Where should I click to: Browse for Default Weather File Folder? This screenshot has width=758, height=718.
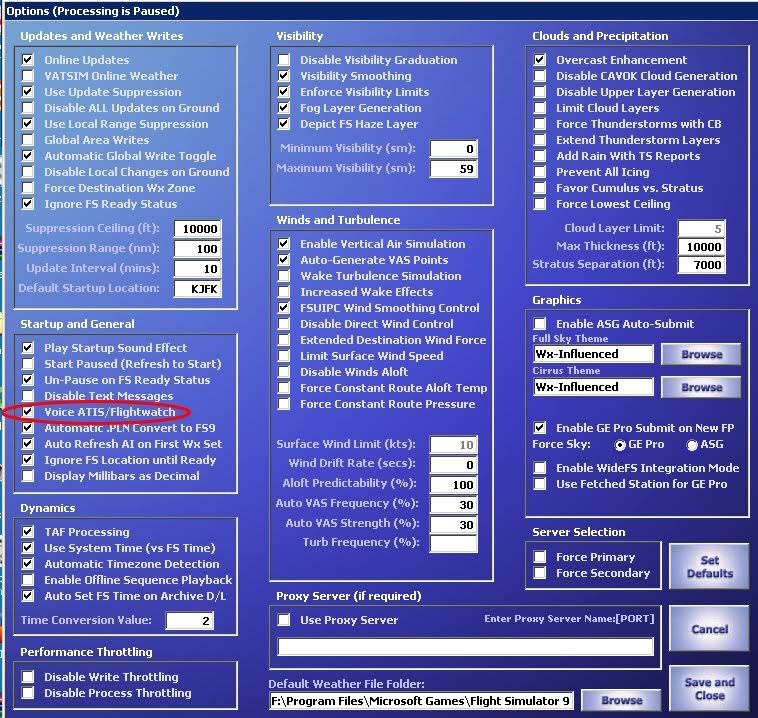(621, 700)
